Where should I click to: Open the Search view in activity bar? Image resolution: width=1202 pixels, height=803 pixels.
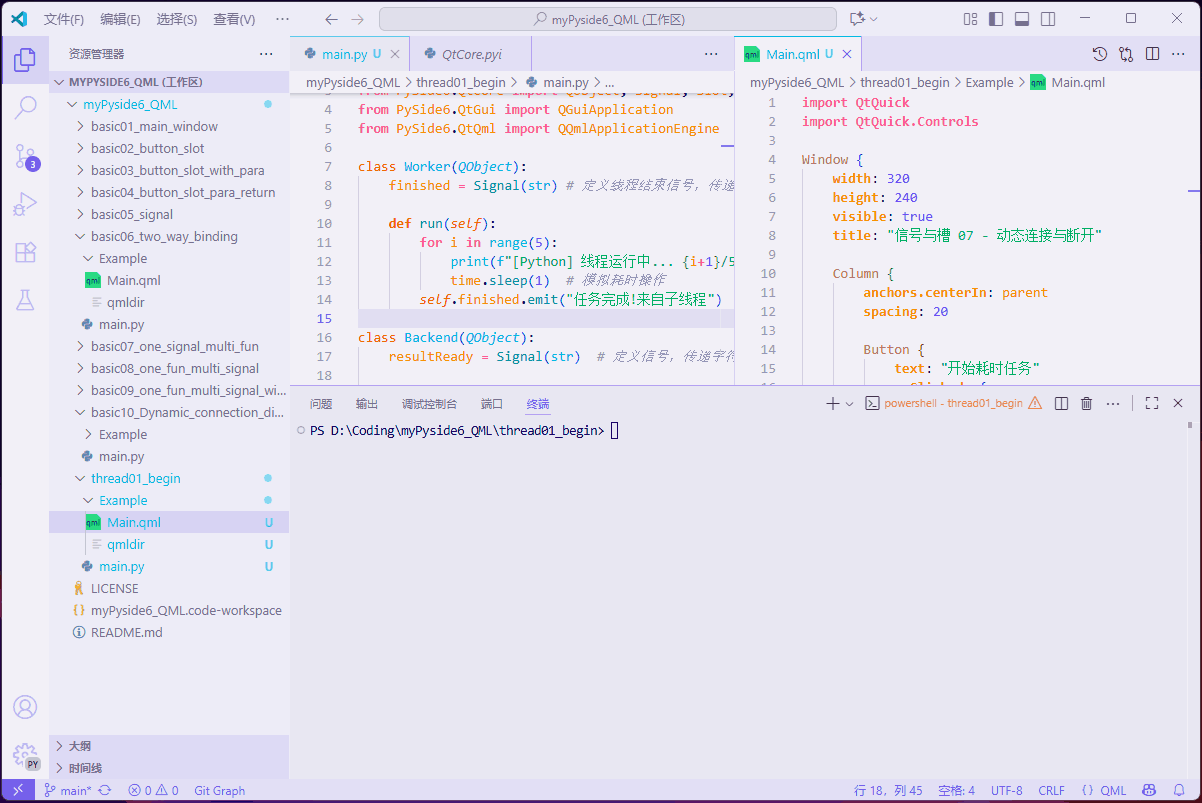point(25,108)
